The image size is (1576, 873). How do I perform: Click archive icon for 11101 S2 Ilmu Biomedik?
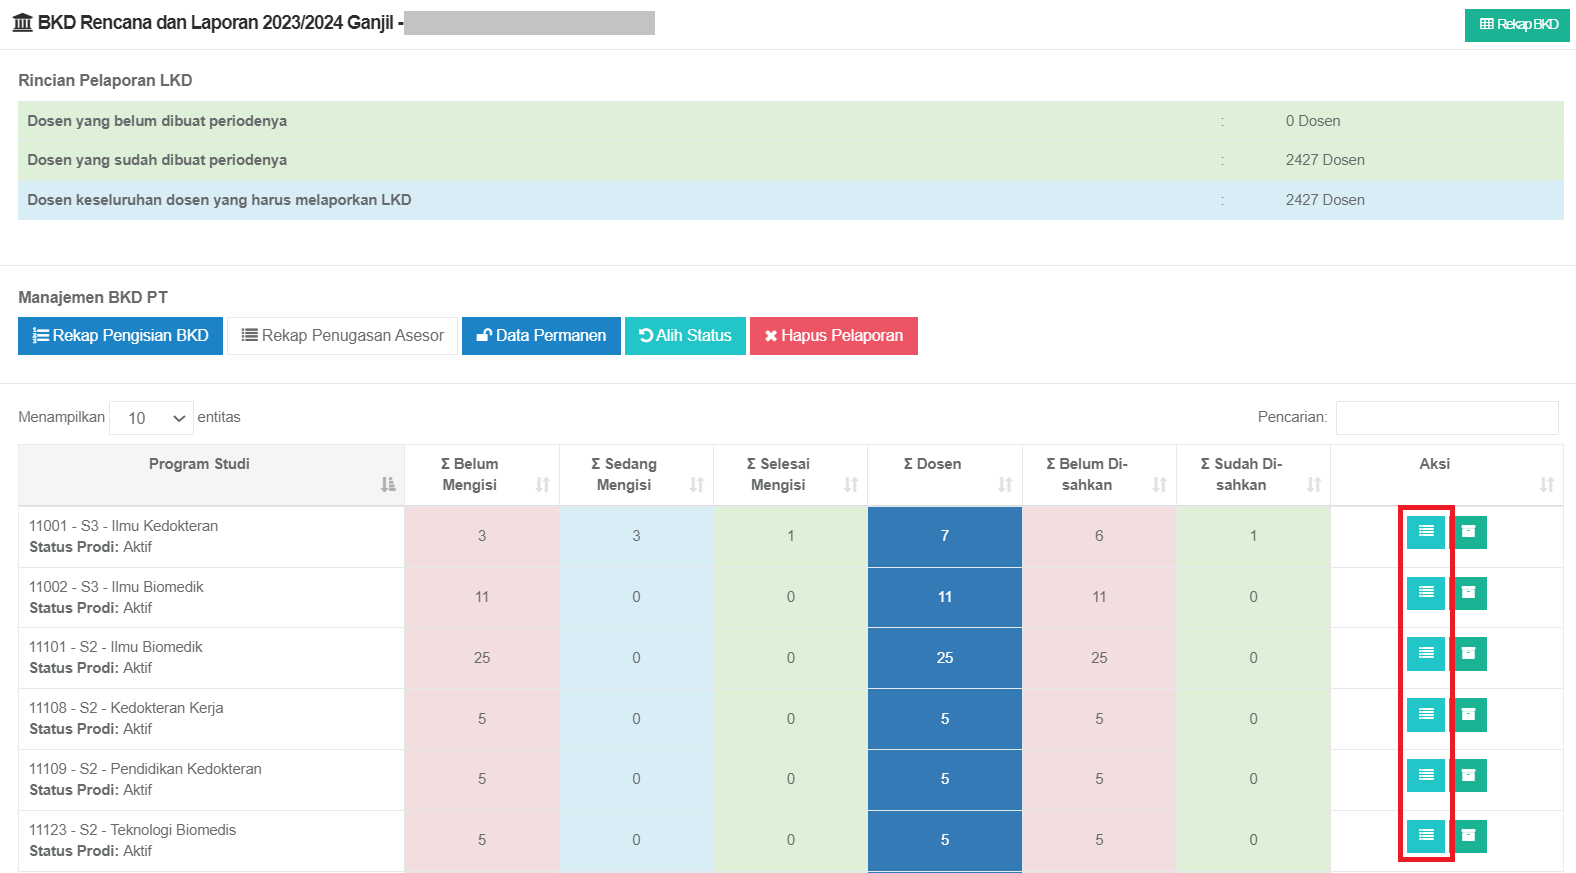[1468, 654]
